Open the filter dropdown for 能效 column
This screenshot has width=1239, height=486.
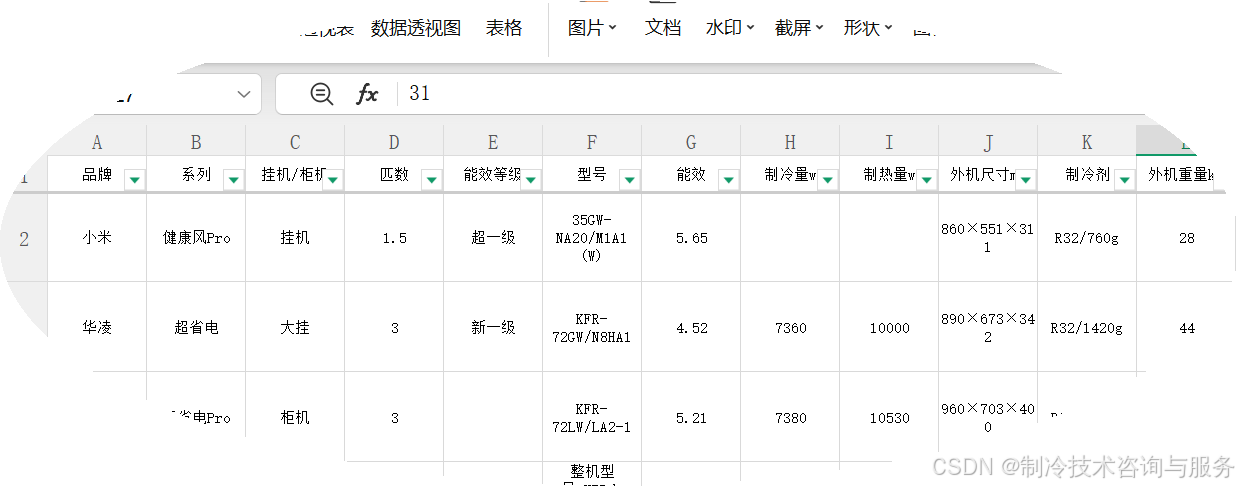(x=729, y=179)
